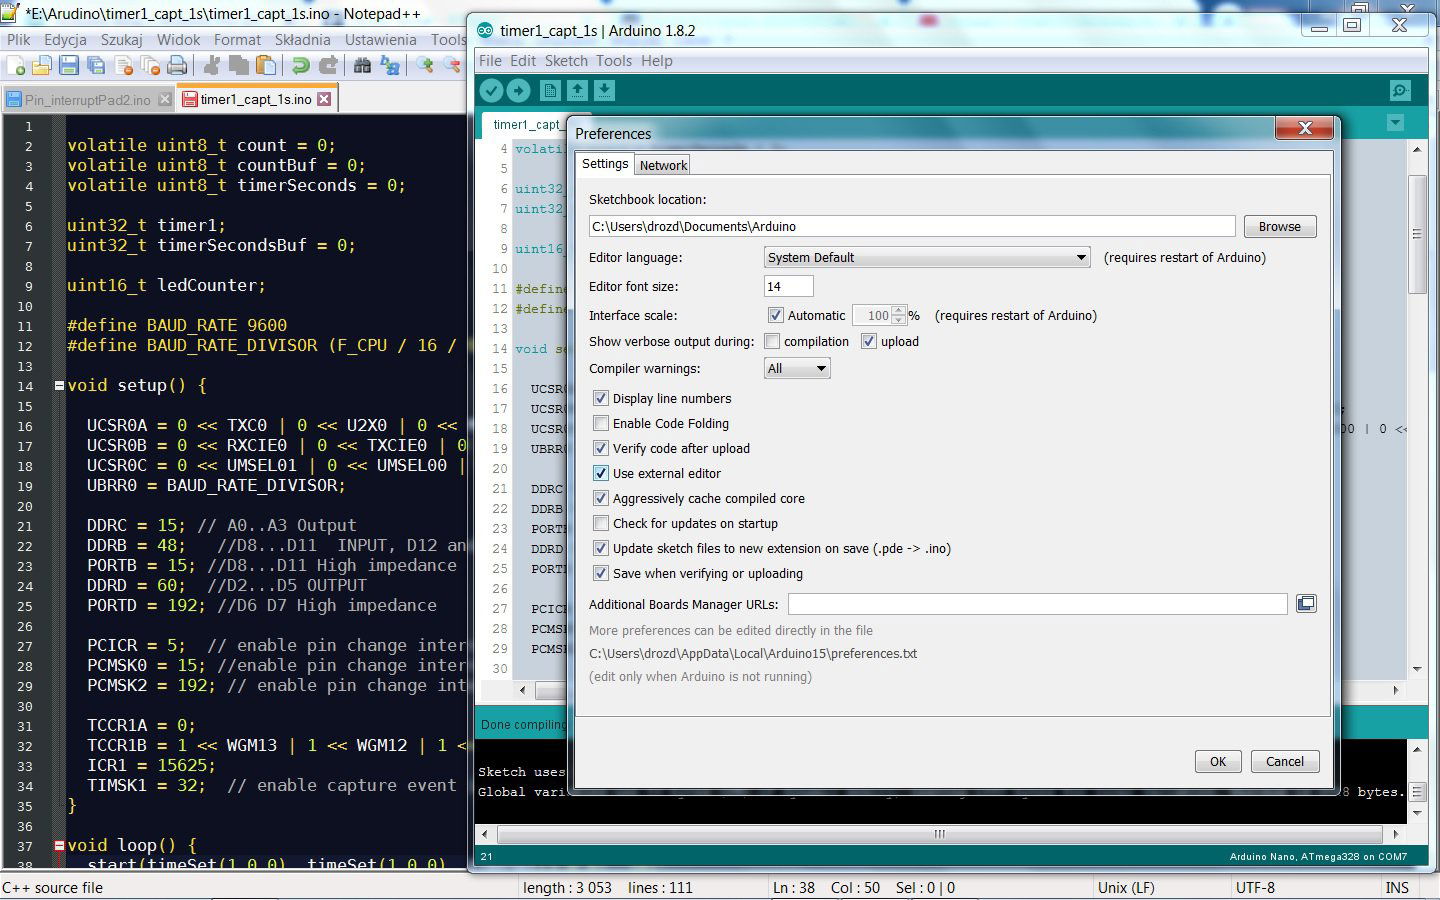Open Ustawienia menu in Notepad++
The height and width of the screenshot is (900, 1440).
click(380, 40)
